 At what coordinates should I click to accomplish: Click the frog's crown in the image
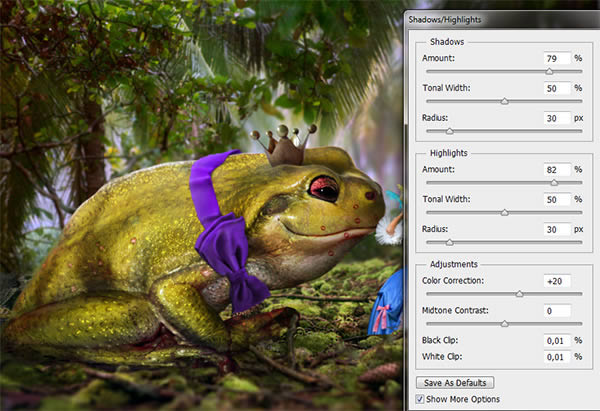284,145
